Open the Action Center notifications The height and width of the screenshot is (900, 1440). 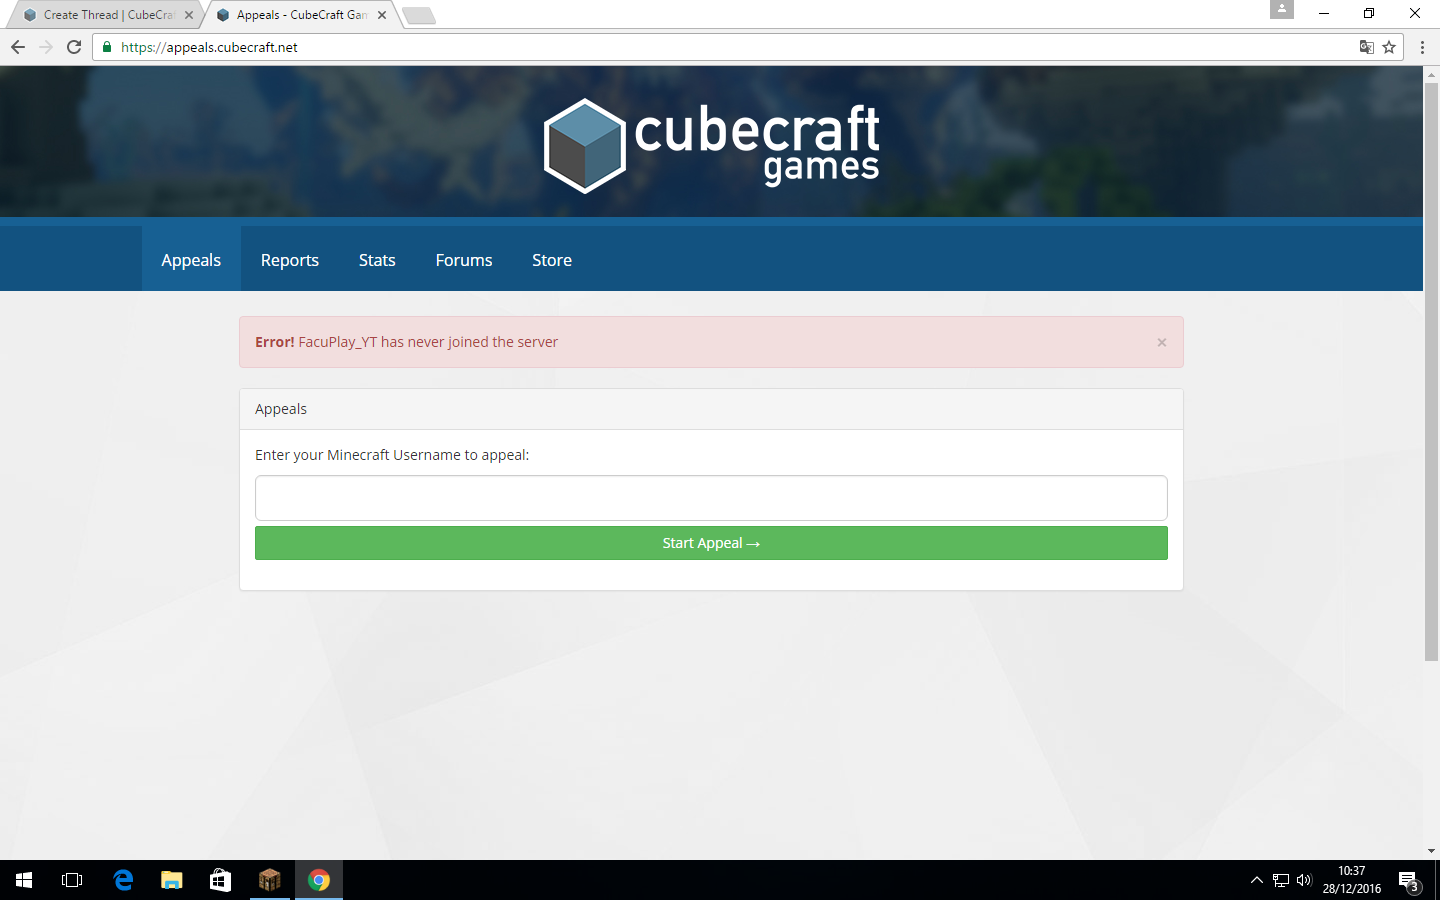[1409, 881]
